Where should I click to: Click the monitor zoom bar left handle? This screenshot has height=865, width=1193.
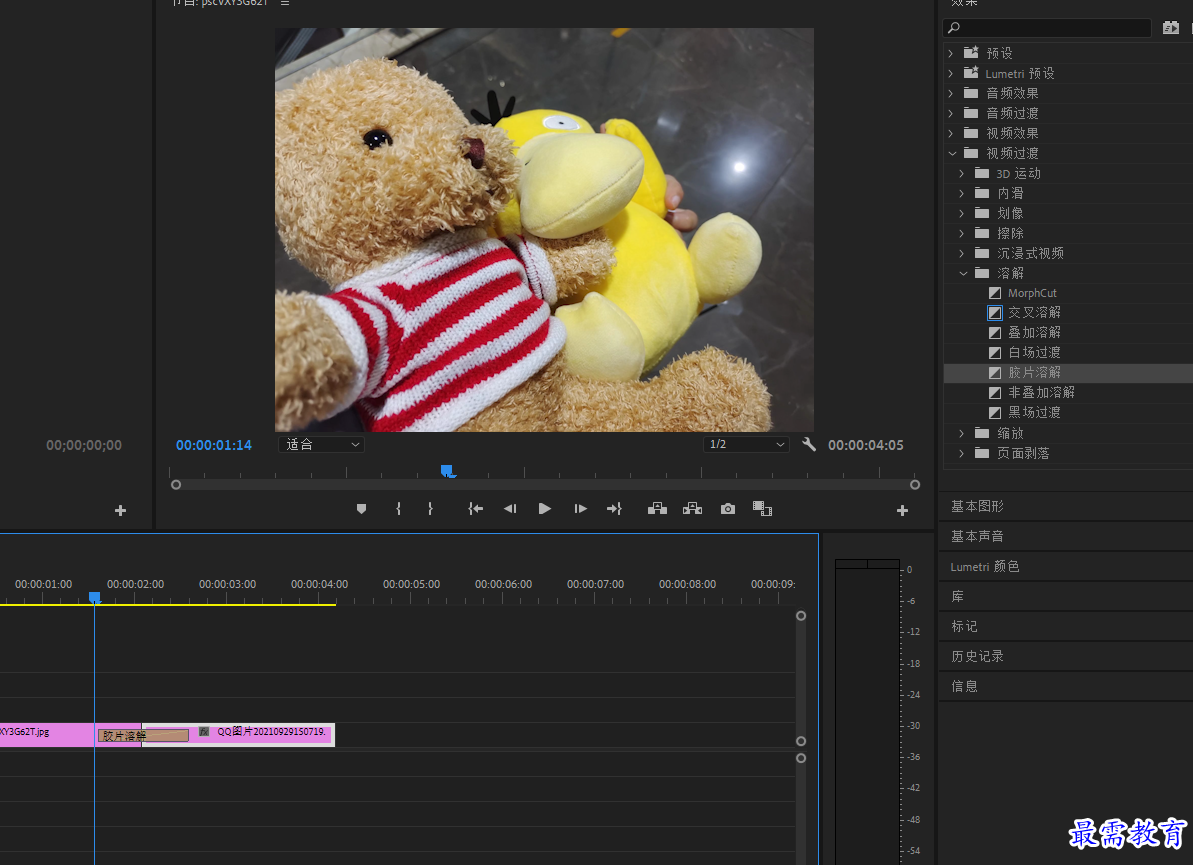(x=176, y=485)
